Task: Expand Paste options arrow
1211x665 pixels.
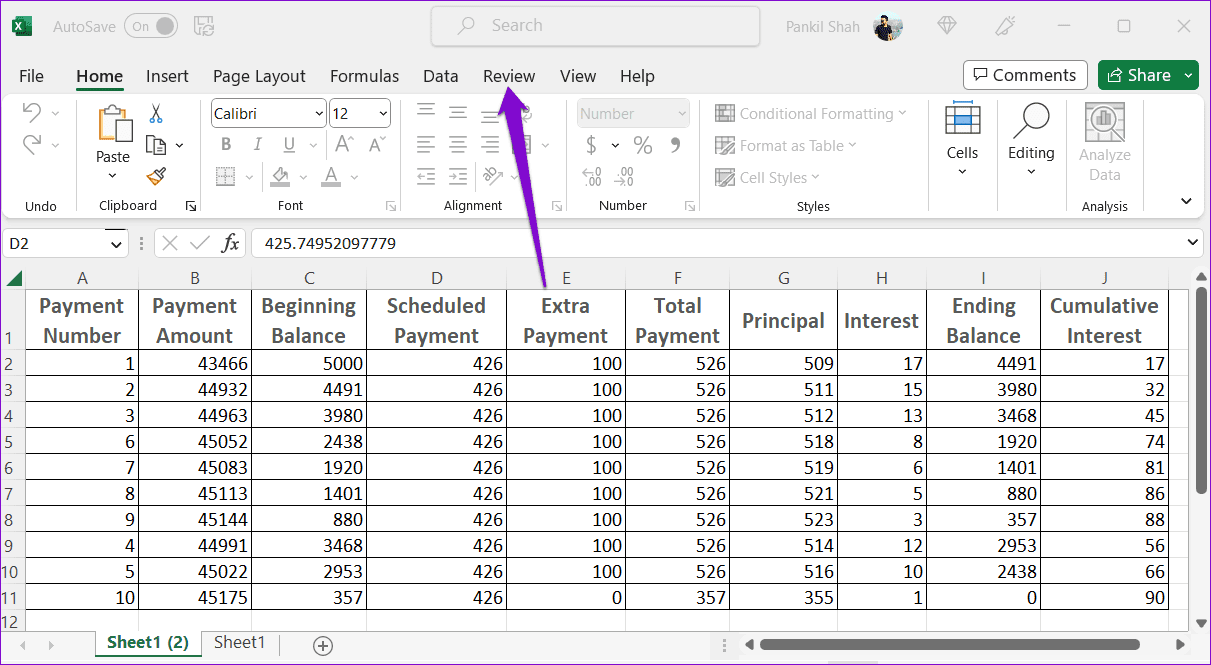Action: (x=112, y=176)
